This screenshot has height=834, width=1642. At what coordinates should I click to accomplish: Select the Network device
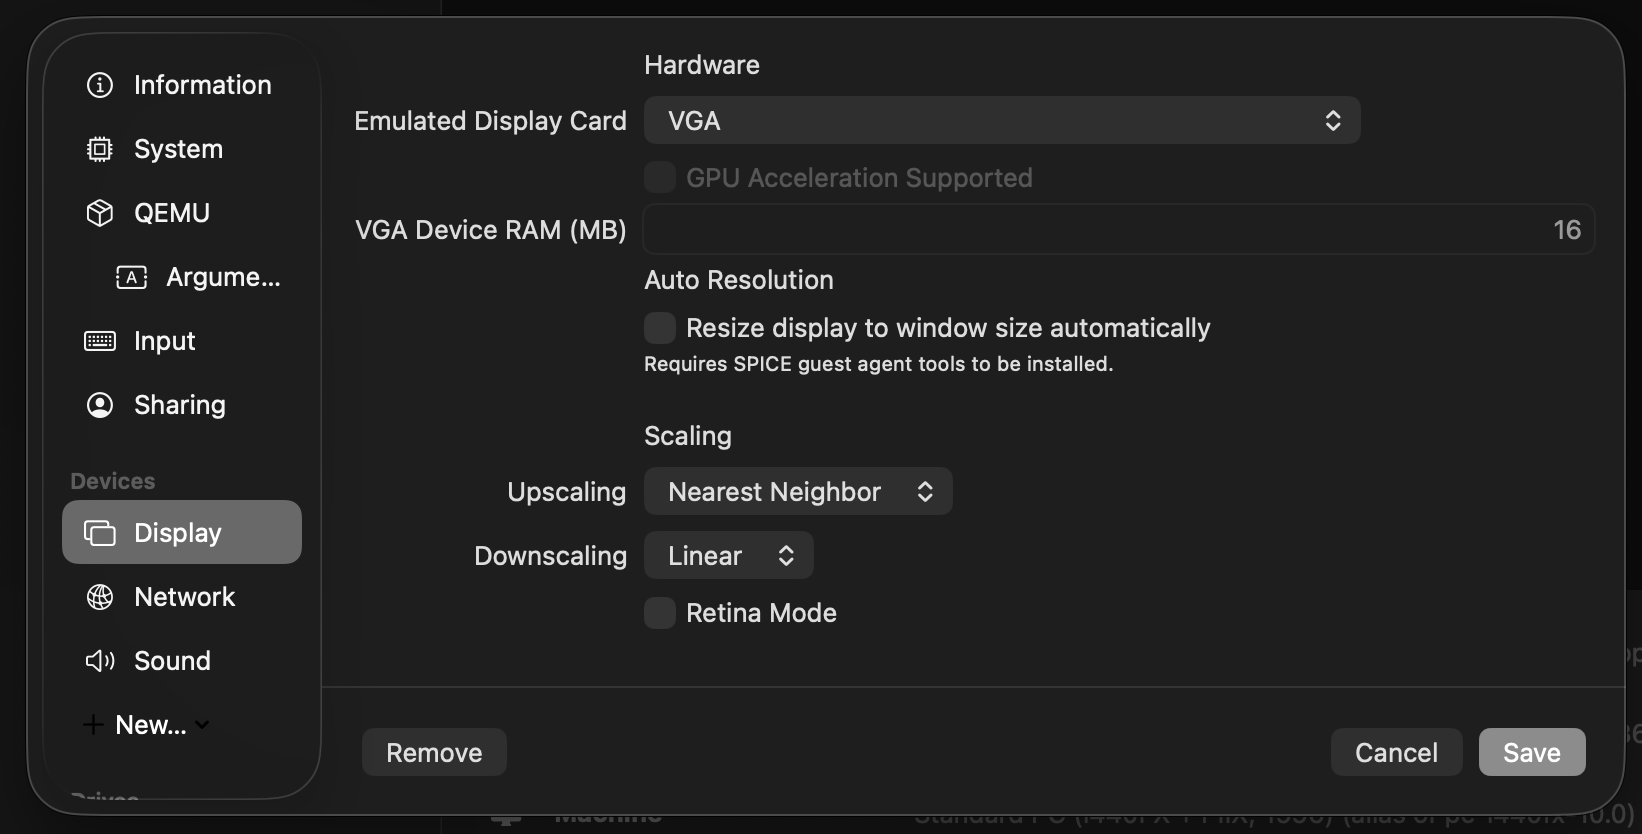pos(182,597)
